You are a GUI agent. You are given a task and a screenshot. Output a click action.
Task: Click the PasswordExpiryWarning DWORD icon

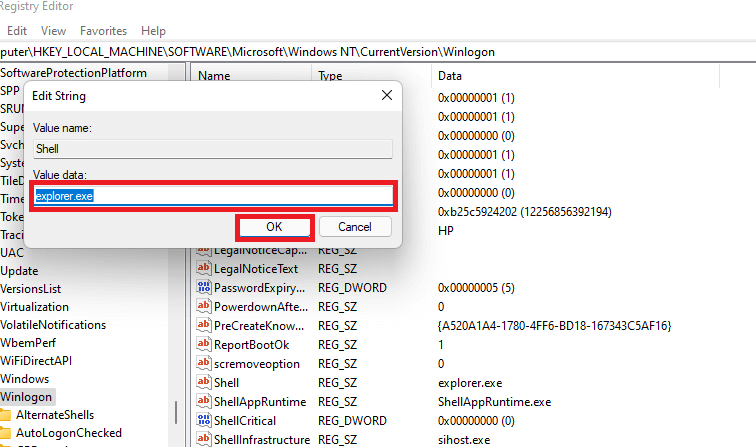(x=204, y=287)
